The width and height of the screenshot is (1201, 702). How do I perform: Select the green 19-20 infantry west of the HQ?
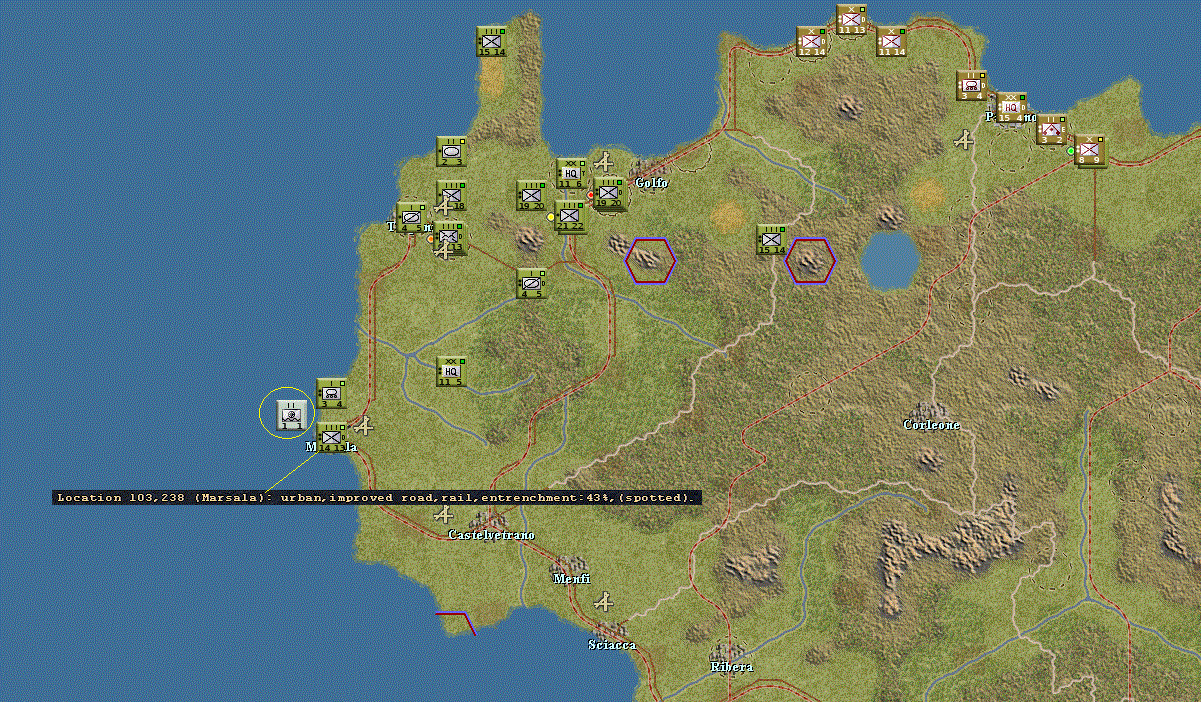coord(531,195)
